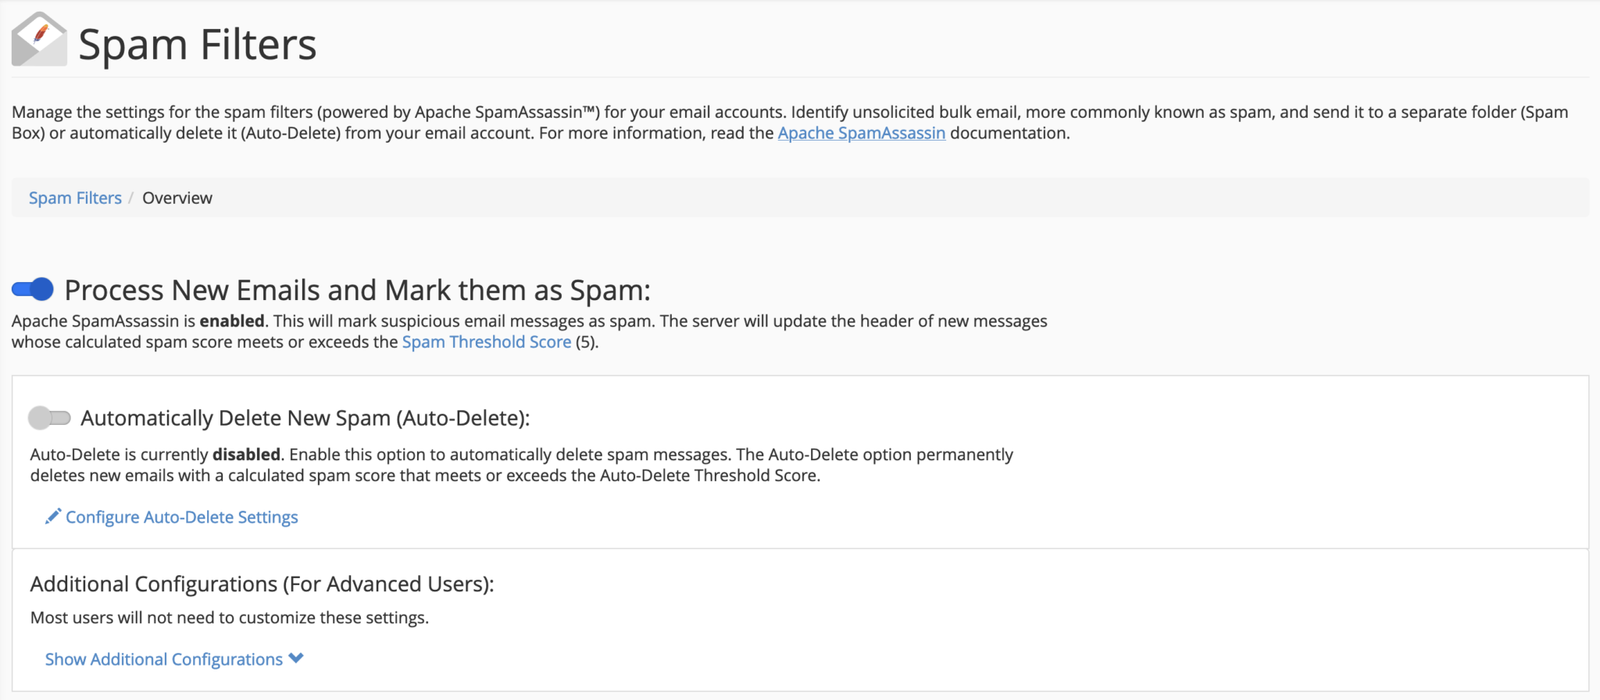The width and height of the screenshot is (1600, 700).
Task: Click the Process New Emails heading
Action: click(357, 290)
